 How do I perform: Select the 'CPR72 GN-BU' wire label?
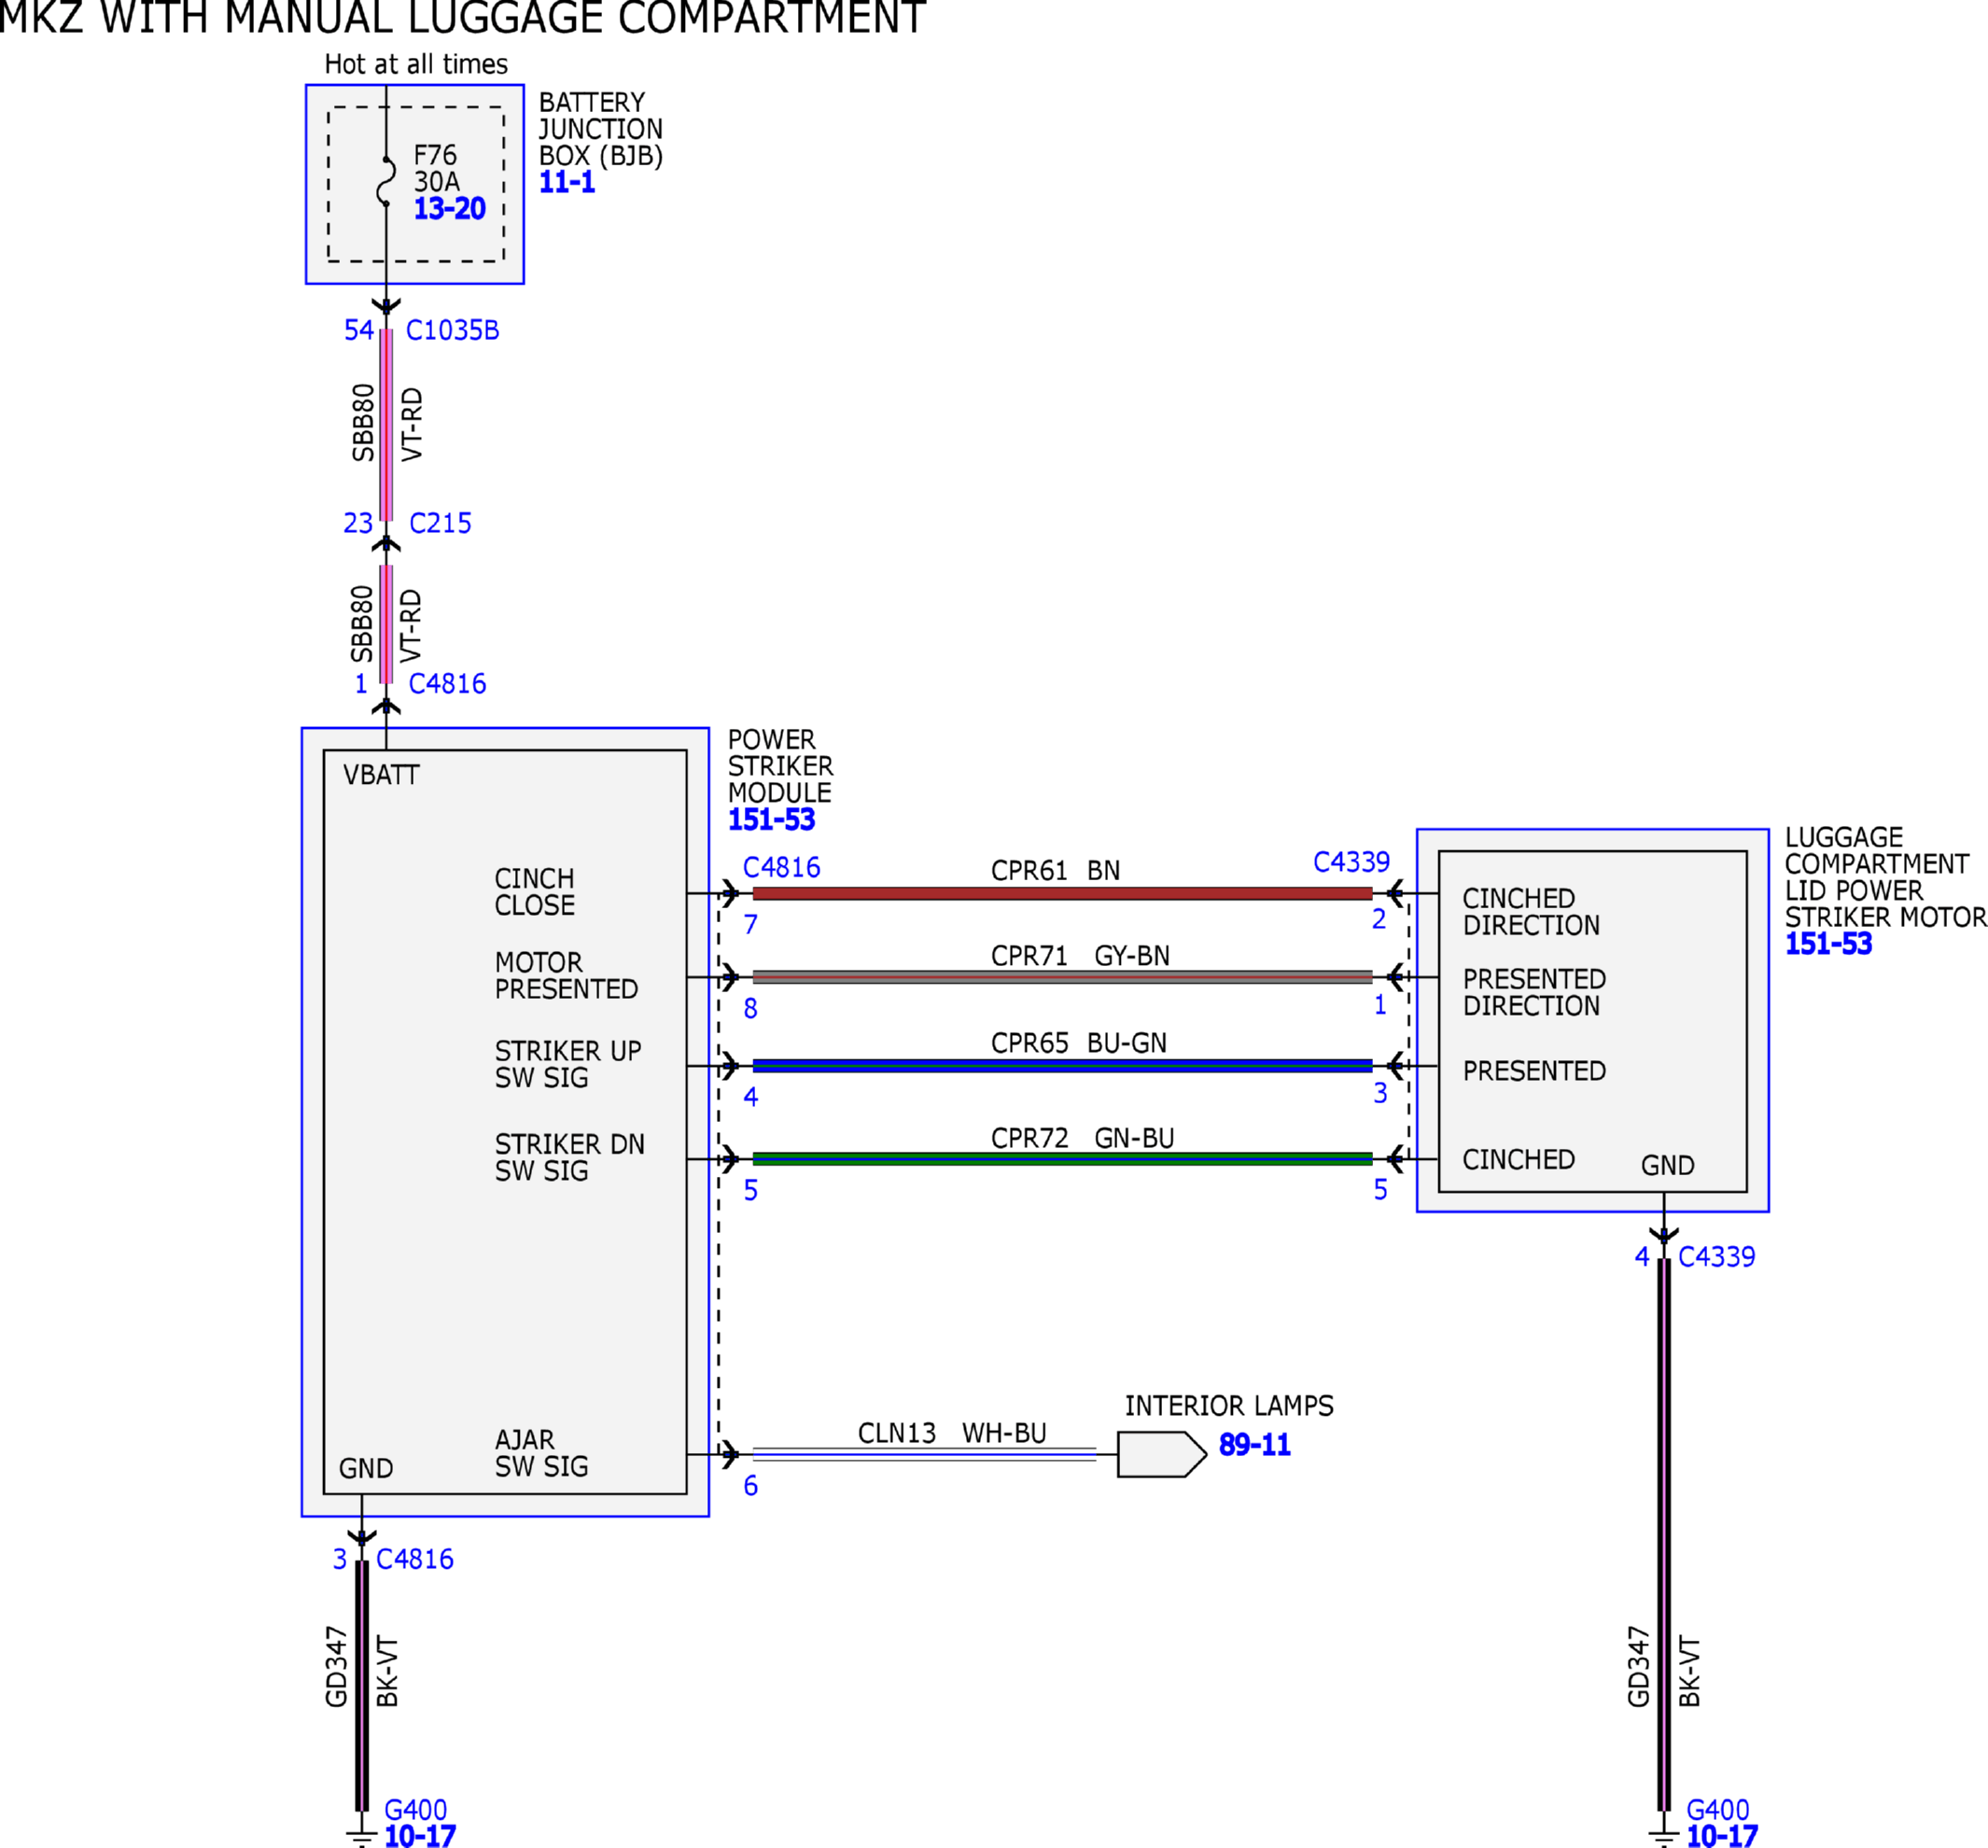pos(1082,1138)
